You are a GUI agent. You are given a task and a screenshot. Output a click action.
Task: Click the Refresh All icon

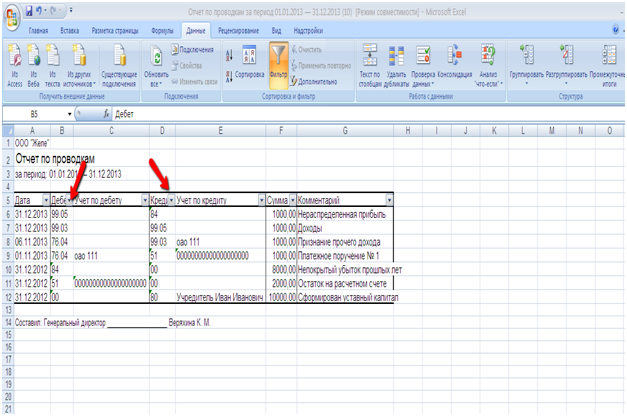point(156,60)
